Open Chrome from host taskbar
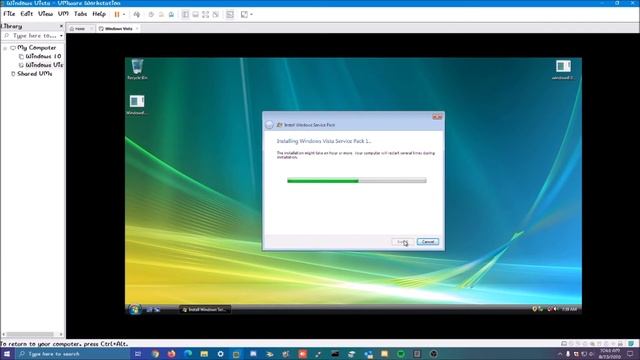The width and height of the screenshot is (640, 360). click(155, 354)
